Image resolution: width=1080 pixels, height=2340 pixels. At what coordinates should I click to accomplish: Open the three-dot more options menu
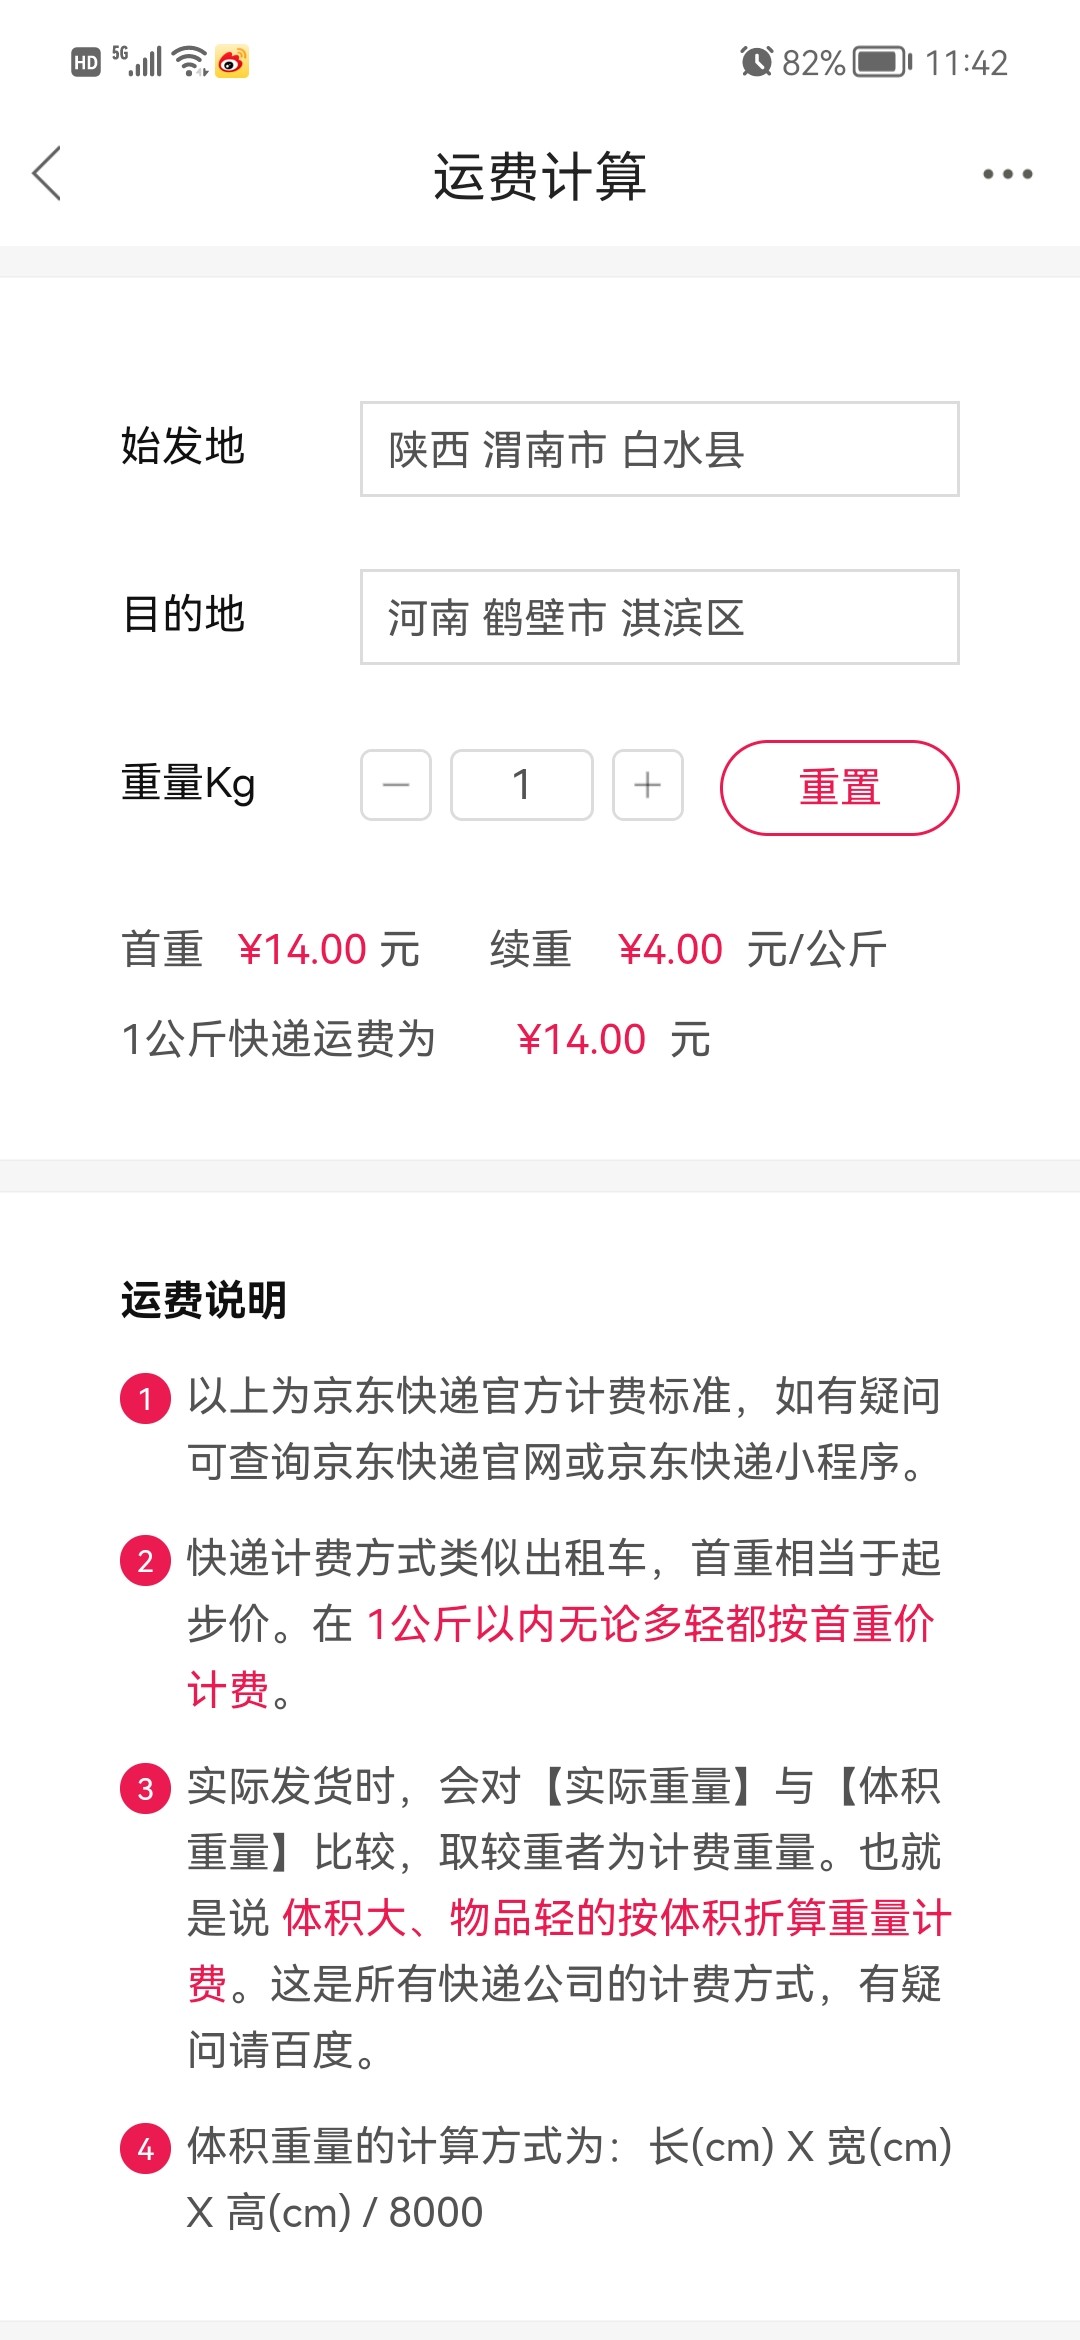[x=1007, y=174]
